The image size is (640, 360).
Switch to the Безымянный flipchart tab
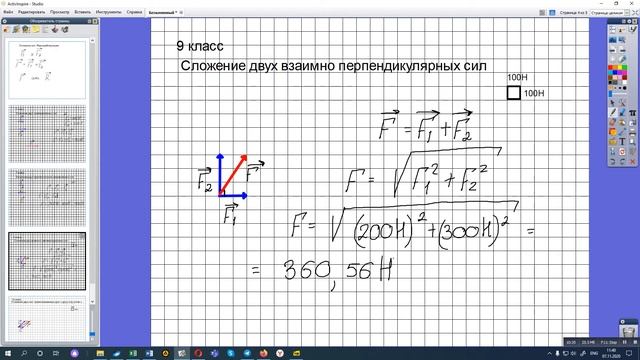click(162, 13)
